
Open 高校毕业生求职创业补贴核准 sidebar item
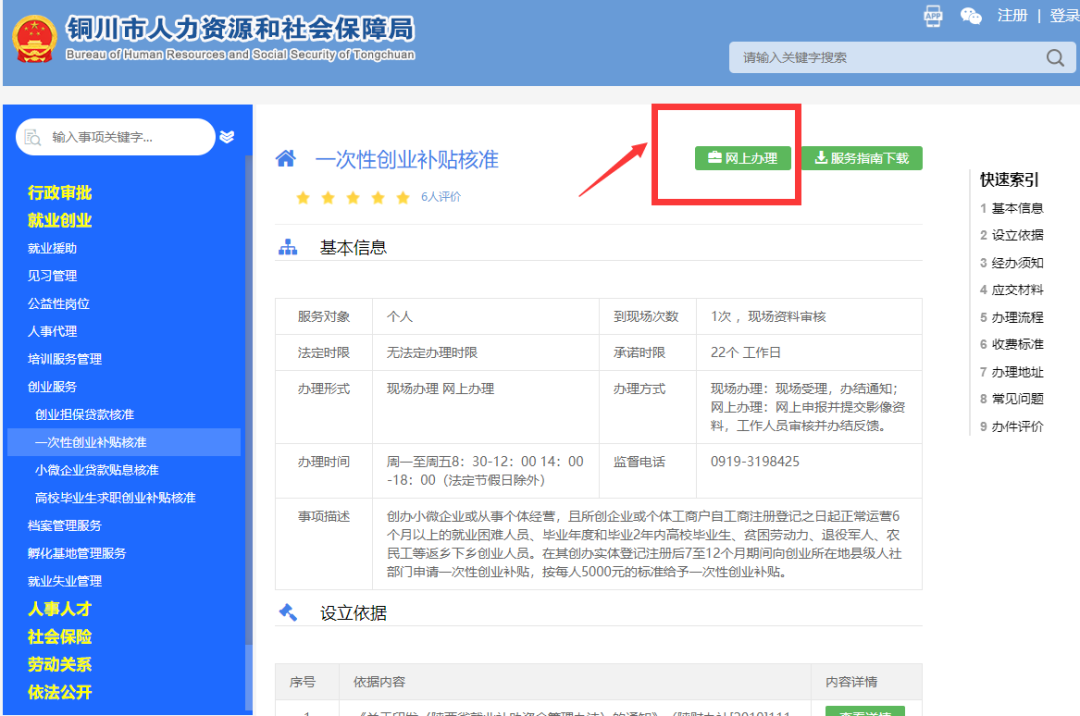coord(116,498)
